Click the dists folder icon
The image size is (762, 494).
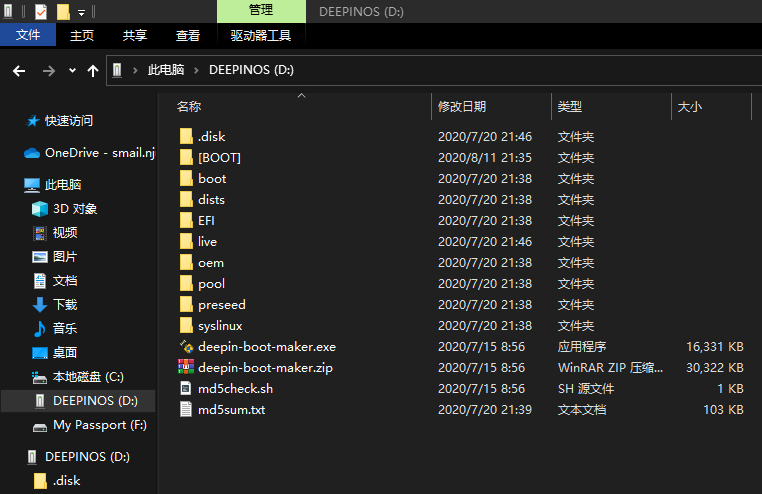click(186, 200)
